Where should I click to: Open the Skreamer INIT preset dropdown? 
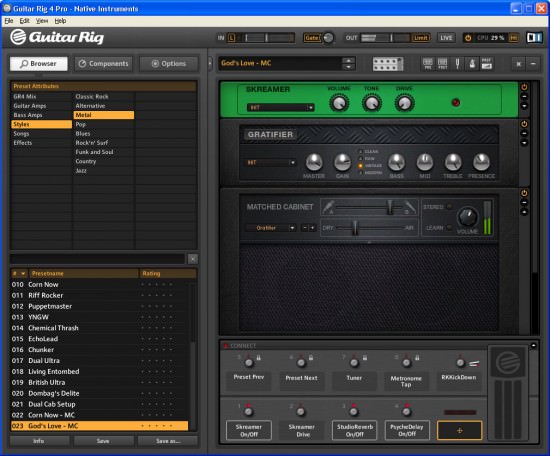click(x=280, y=108)
